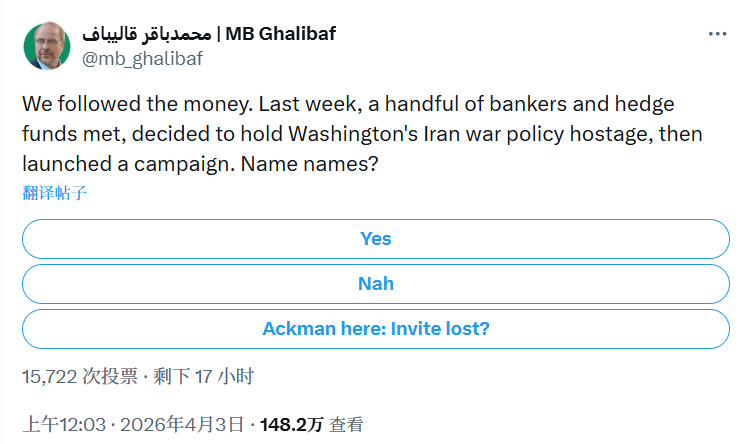Visit the @mb_ghalibaf handle link
Viewport: 745px width, 444px height.
pos(142,58)
